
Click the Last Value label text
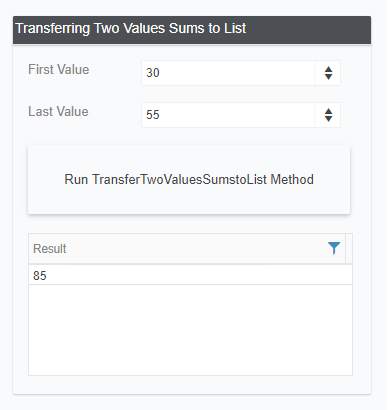pos(58,112)
